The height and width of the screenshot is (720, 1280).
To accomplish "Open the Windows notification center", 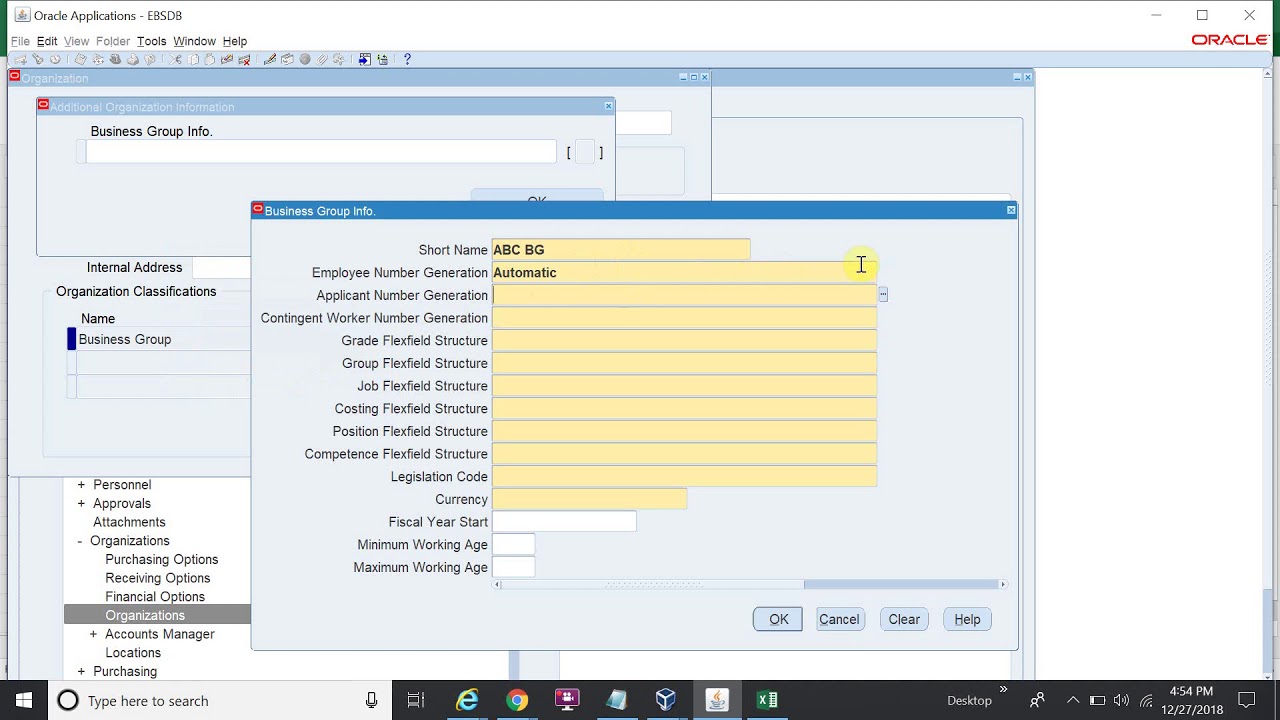I will [1246, 700].
